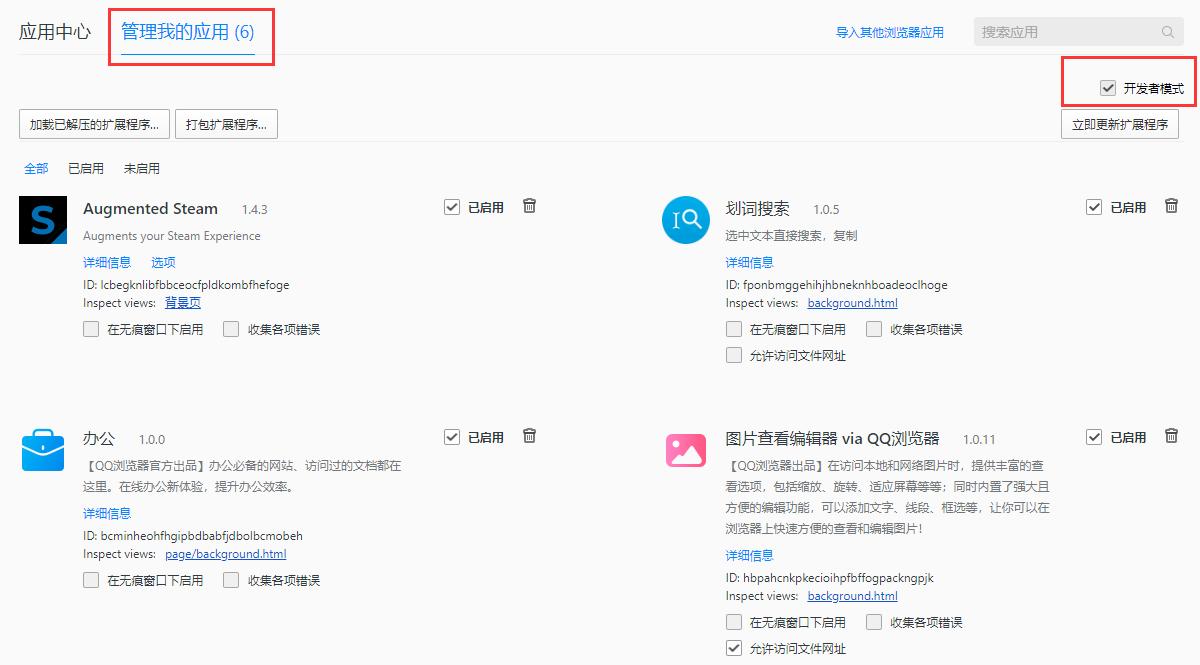The width and height of the screenshot is (1200, 665).
Task: Open 导入其他浏览器应用 link
Action: [890, 31]
